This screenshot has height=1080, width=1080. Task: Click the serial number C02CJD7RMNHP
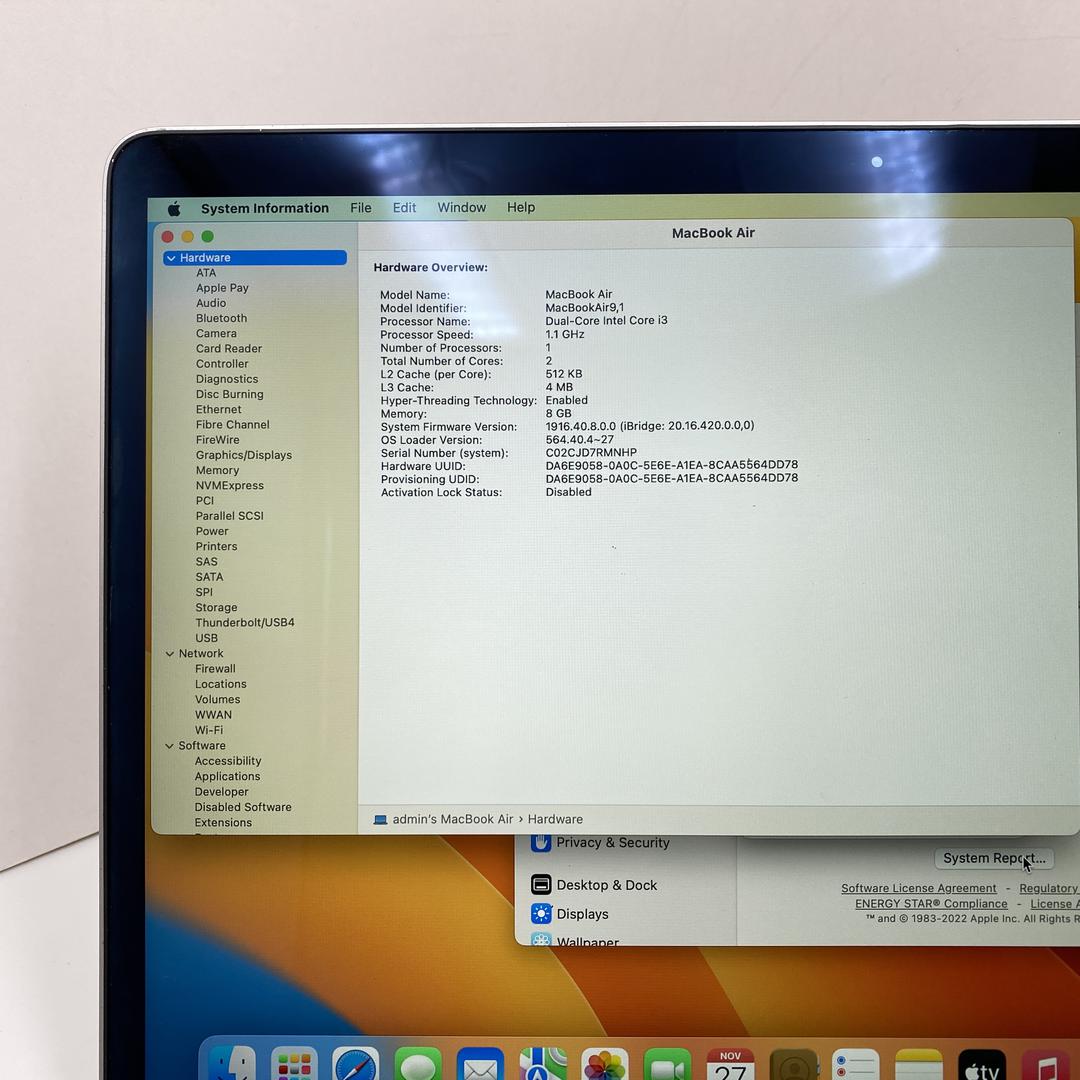[x=591, y=453]
